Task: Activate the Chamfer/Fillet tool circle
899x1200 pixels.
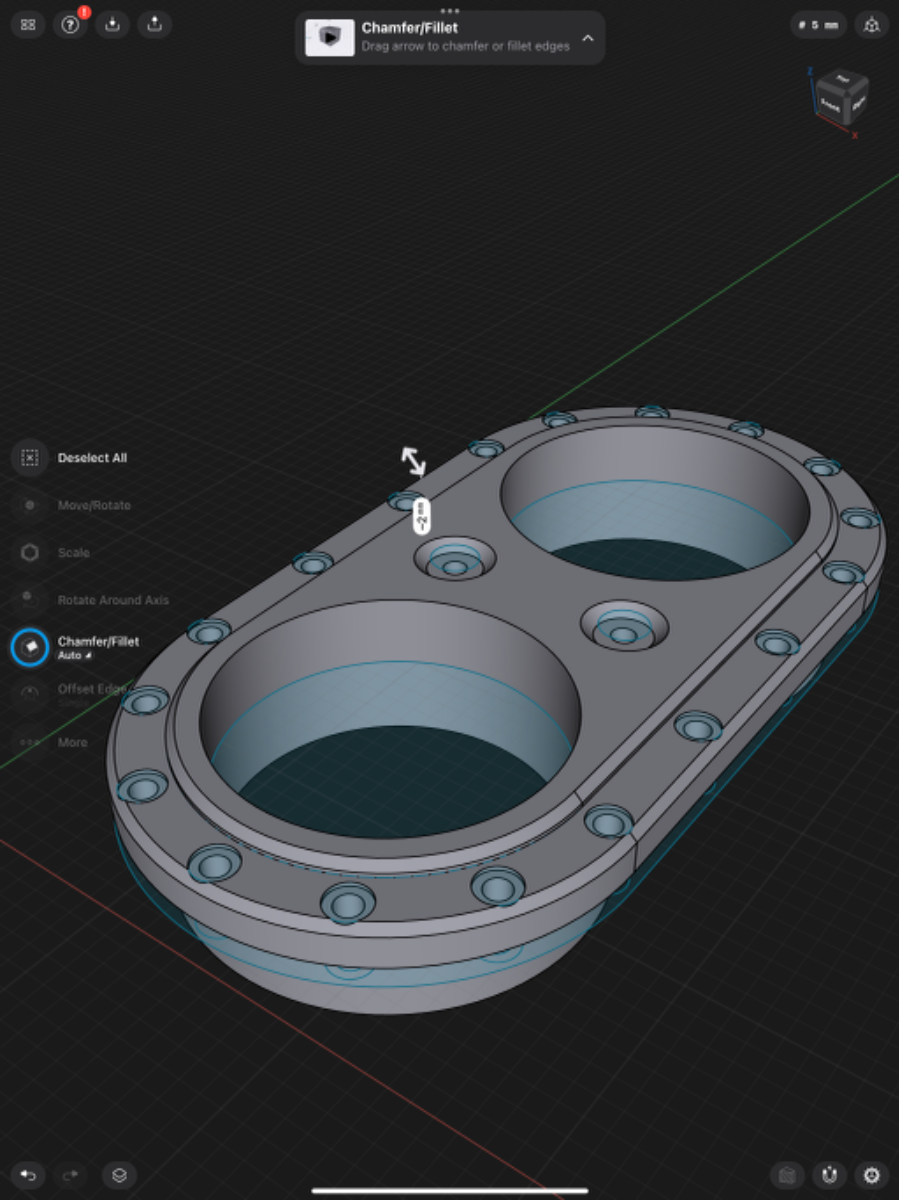Action: [30, 647]
